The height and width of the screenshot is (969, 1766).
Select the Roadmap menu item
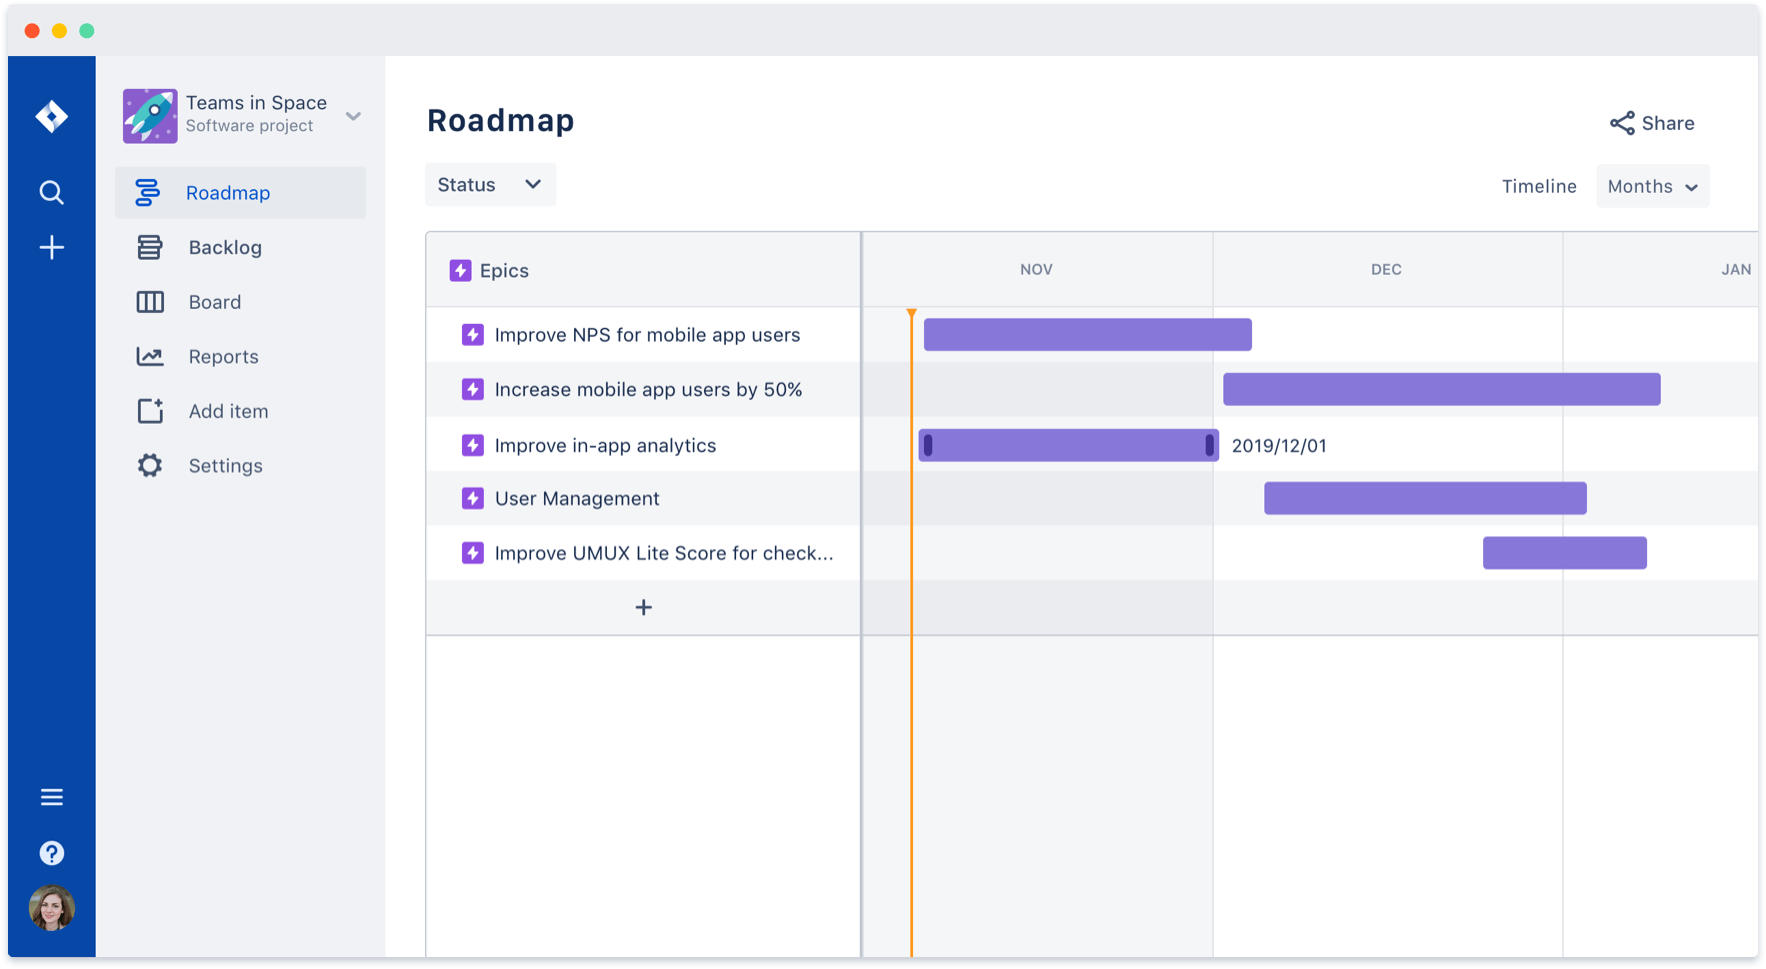(x=228, y=192)
